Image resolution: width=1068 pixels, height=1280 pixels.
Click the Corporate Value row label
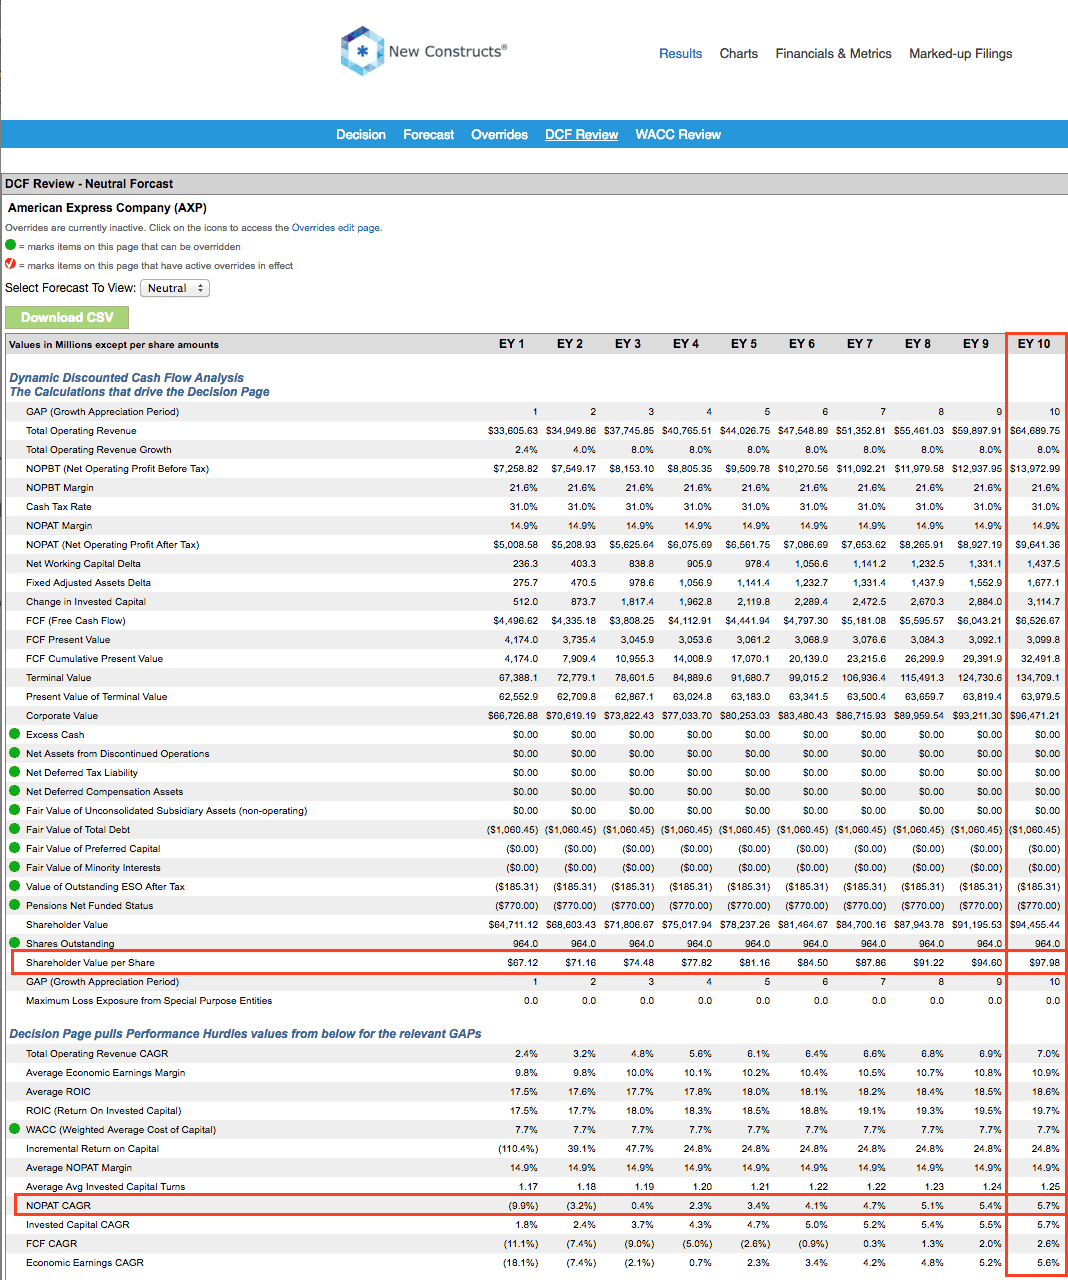(x=62, y=716)
